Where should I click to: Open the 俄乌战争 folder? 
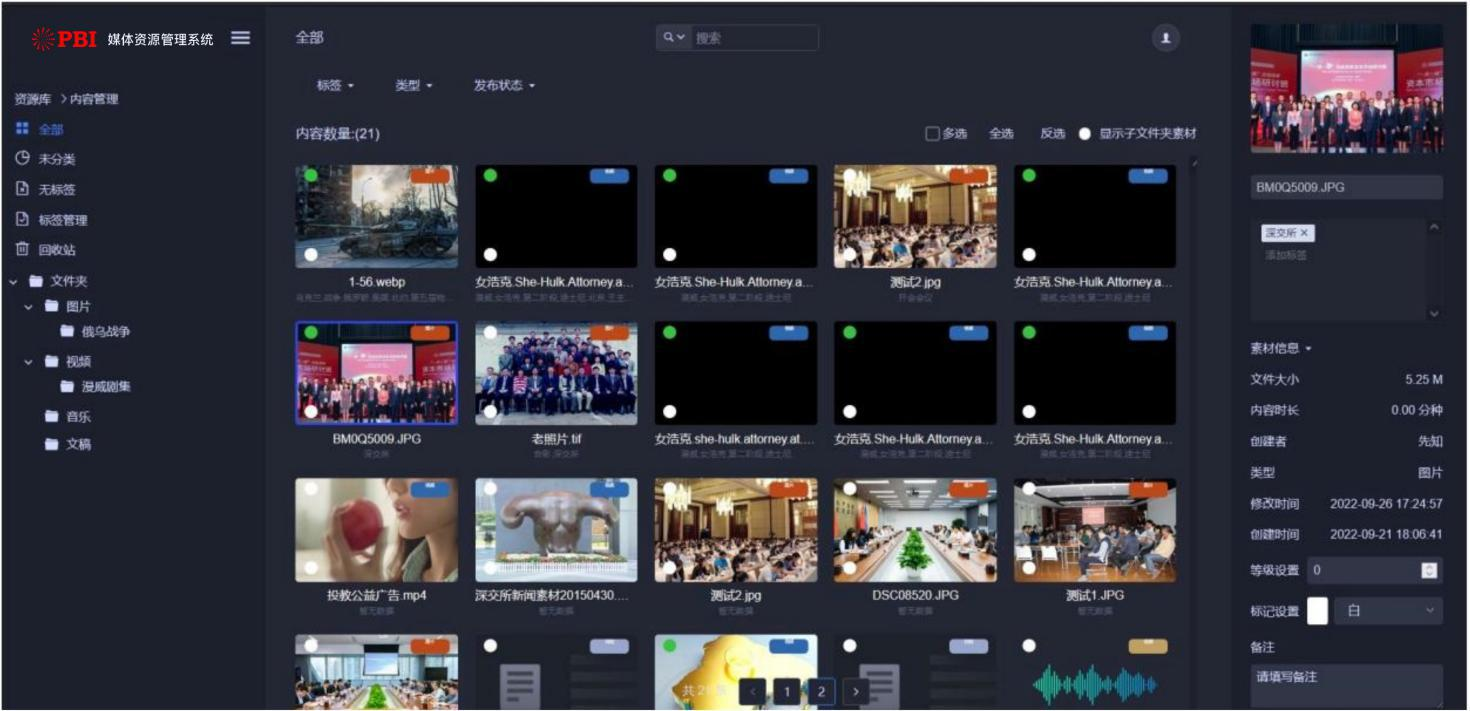point(105,332)
